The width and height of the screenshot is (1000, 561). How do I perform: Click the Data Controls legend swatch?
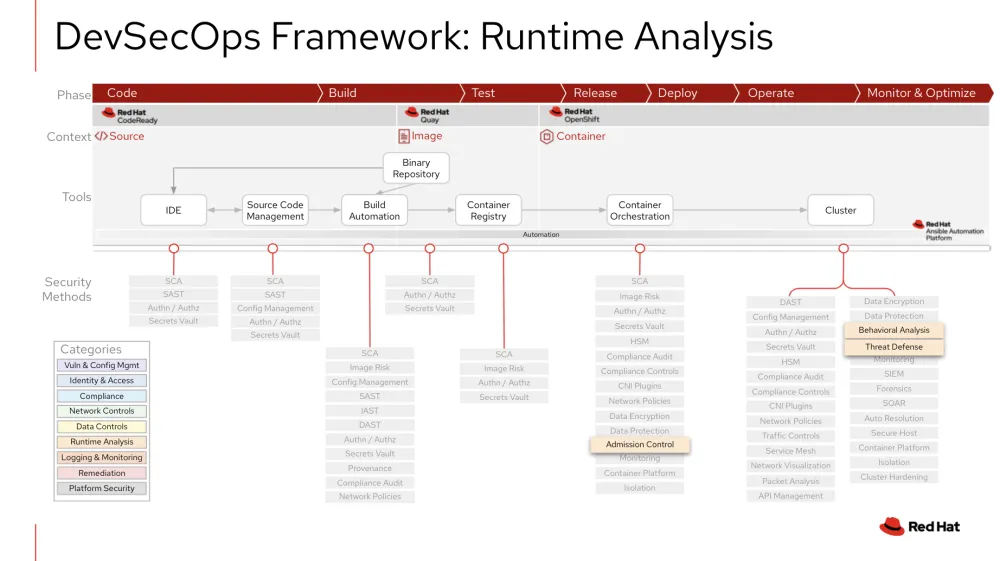[102, 426]
